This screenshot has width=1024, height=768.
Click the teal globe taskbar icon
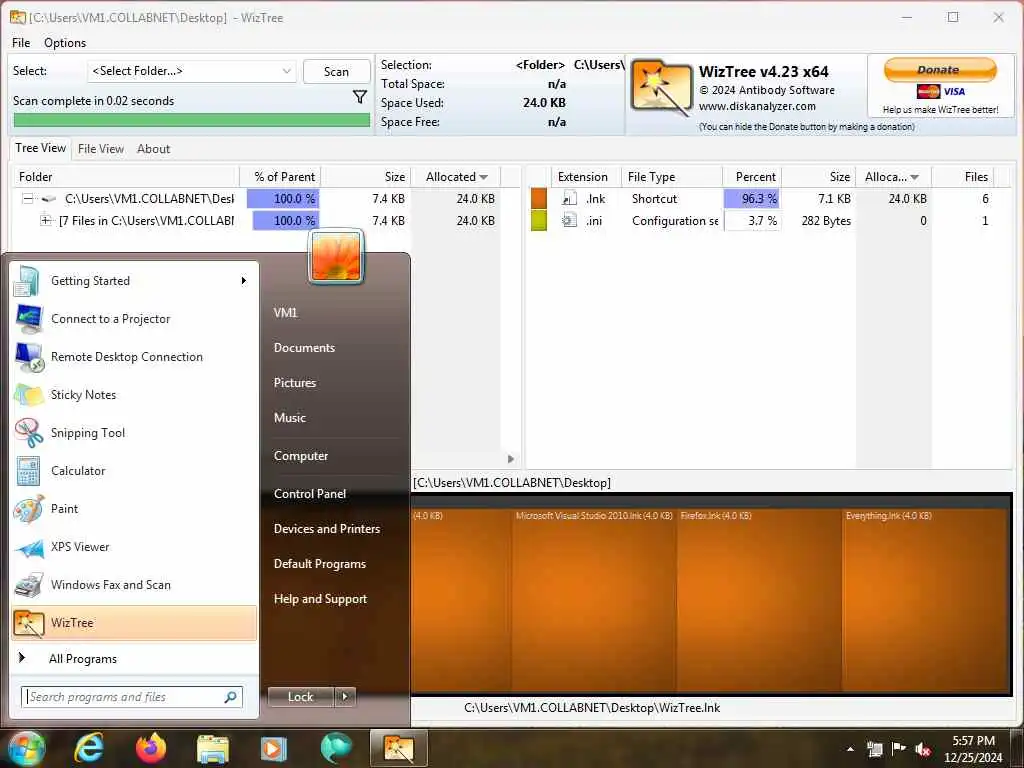point(336,748)
